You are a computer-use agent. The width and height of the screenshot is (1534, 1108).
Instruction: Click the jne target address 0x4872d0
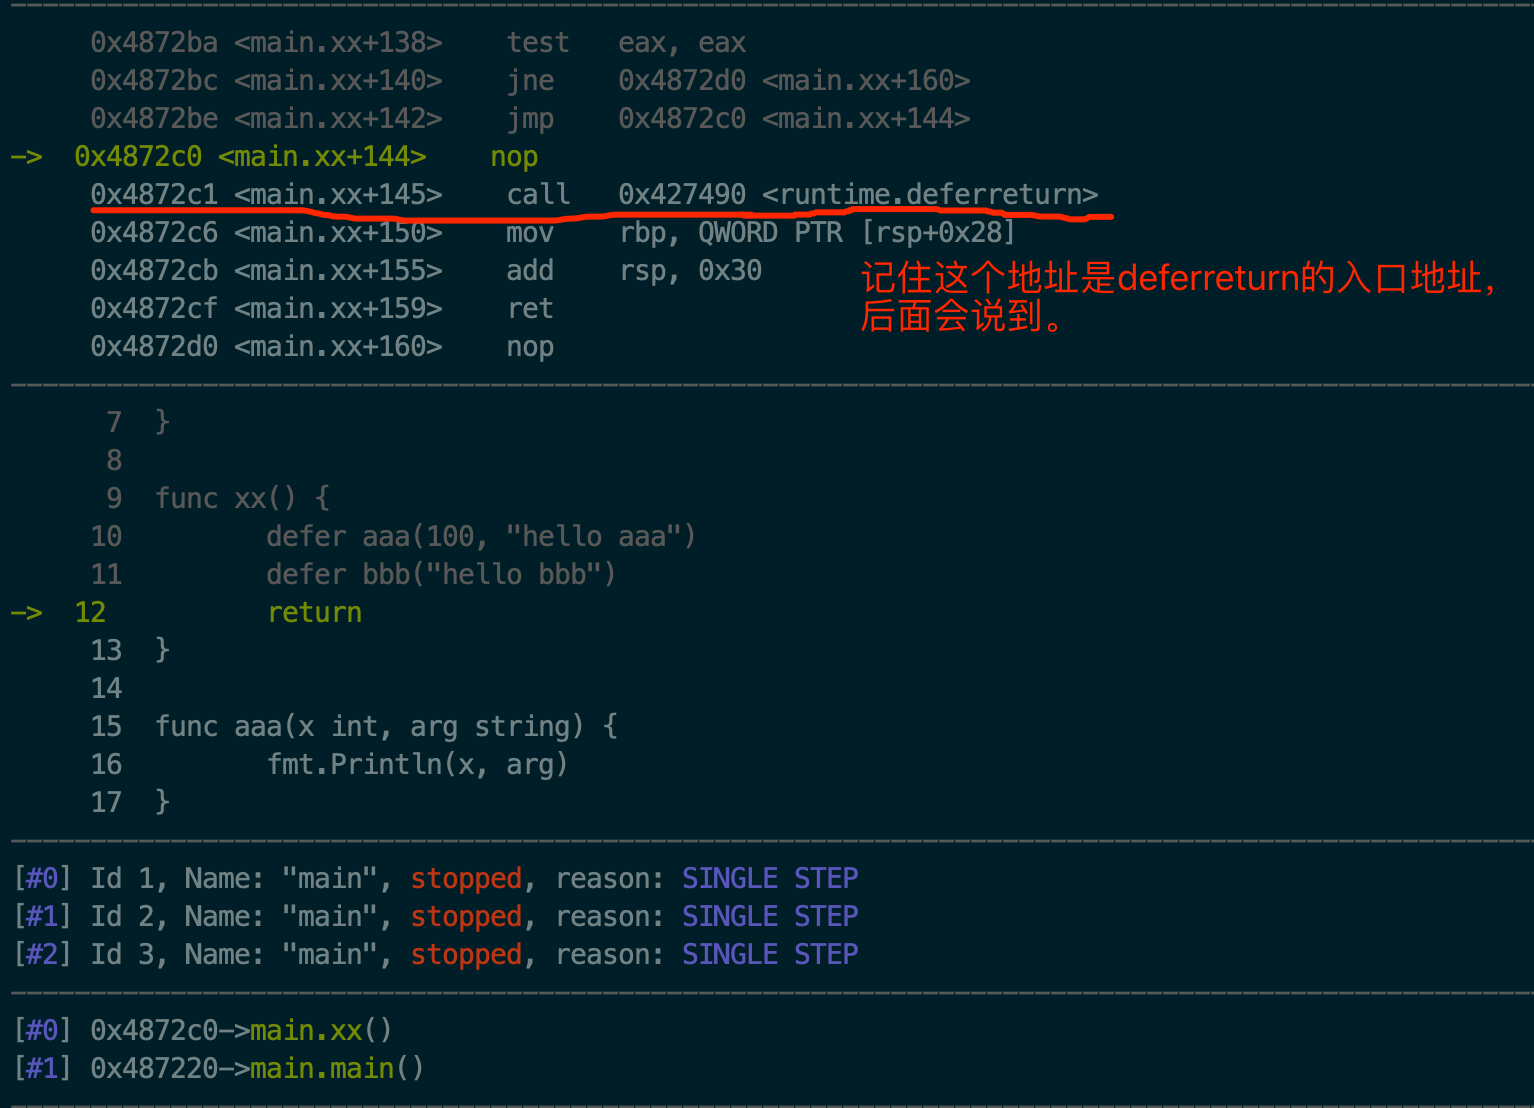pyautogui.click(x=682, y=80)
